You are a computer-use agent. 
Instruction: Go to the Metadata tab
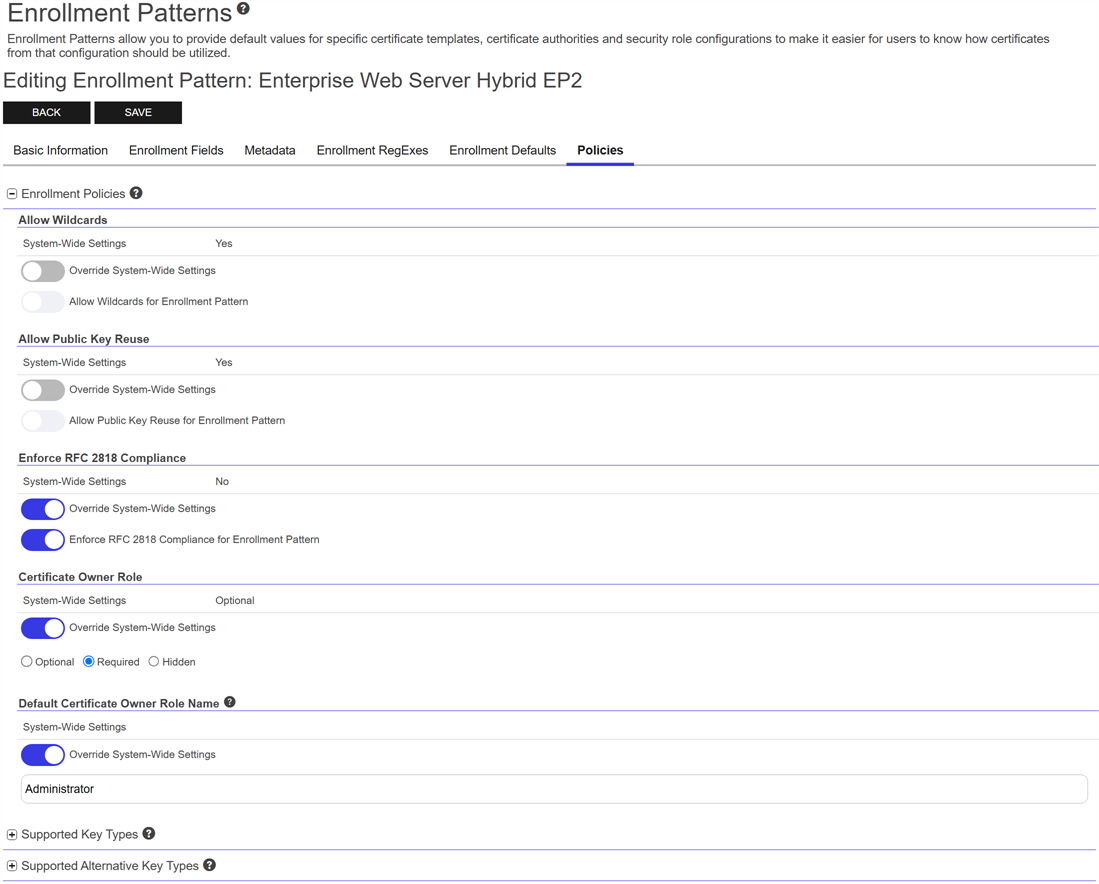click(x=270, y=150)
